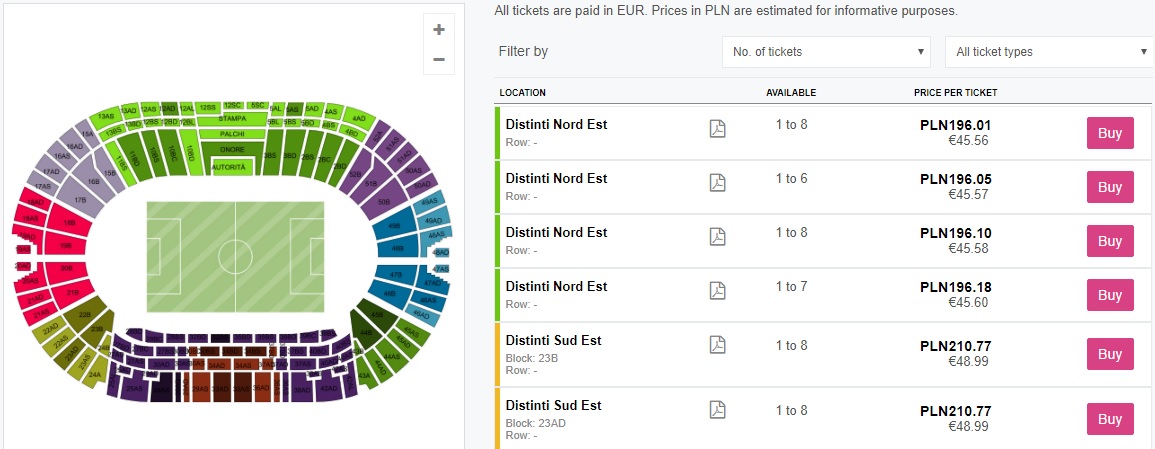The image size is (1155, 449).
Task: Buy the €45.56 Distinti Nord Est ticket
Action: pyautogui.click(x=1110, y=133)
